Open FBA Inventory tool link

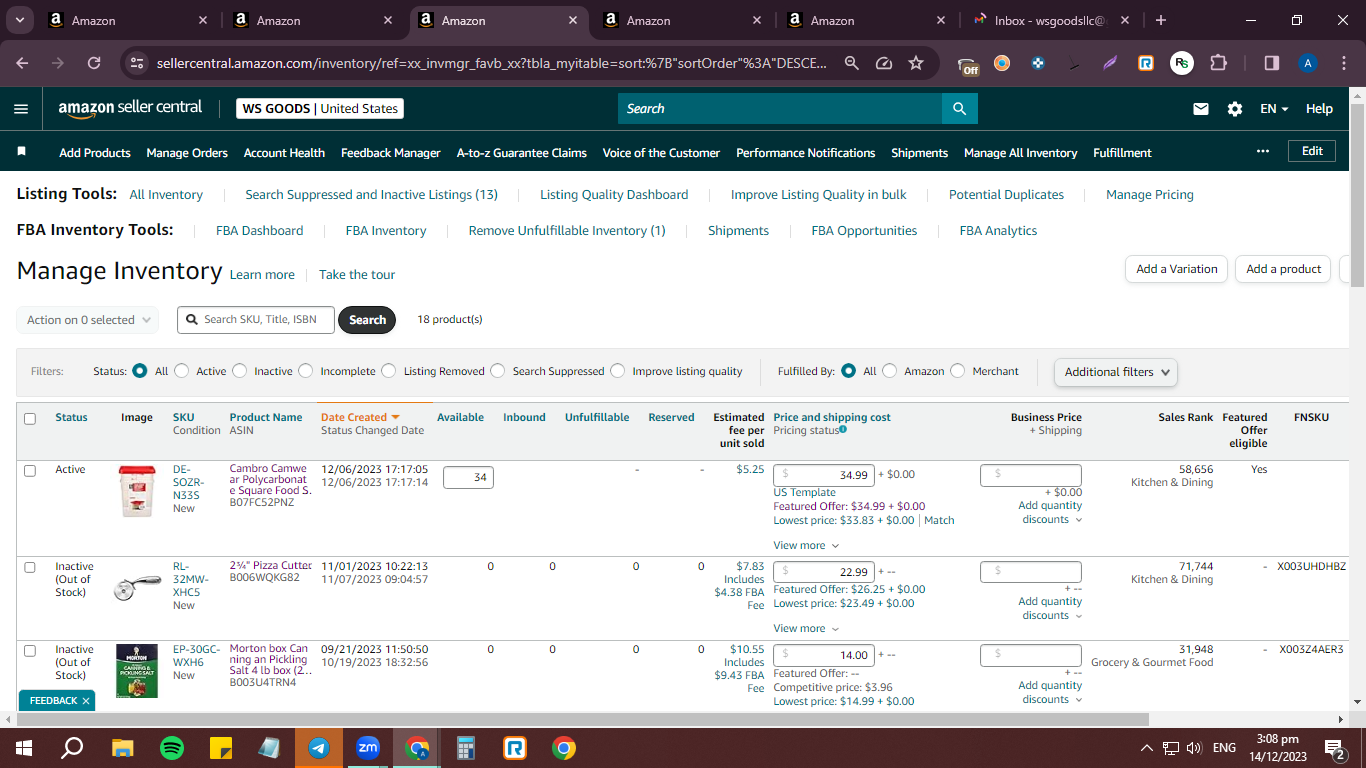(386, 230)
